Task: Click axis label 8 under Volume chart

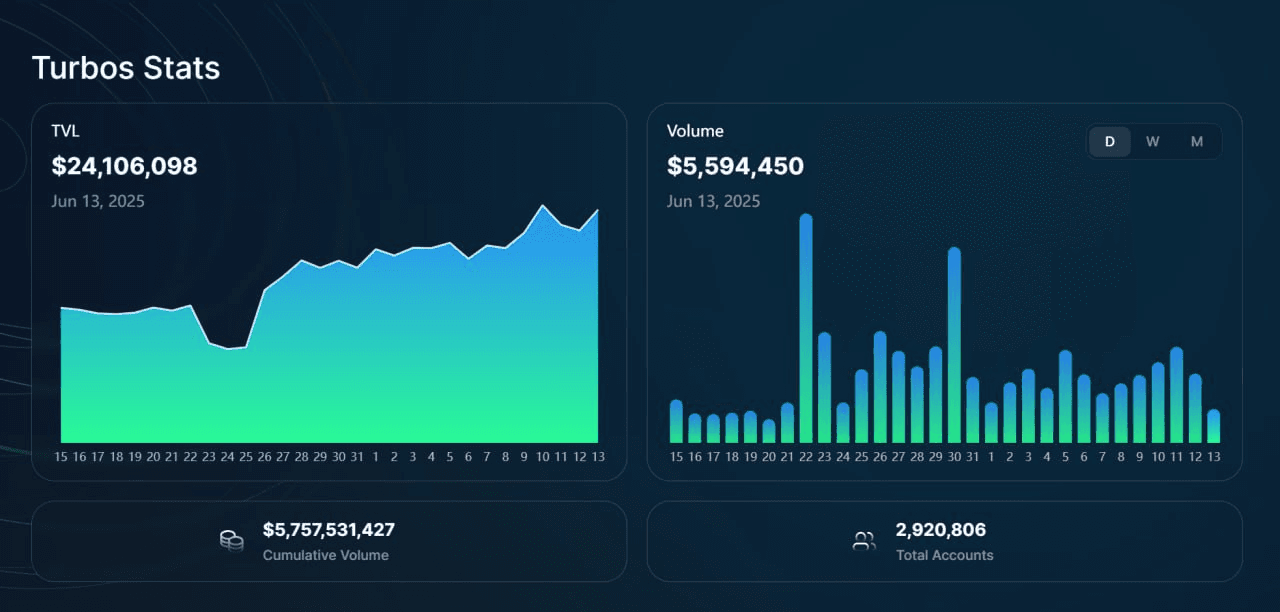Action: click(1121, 456)
